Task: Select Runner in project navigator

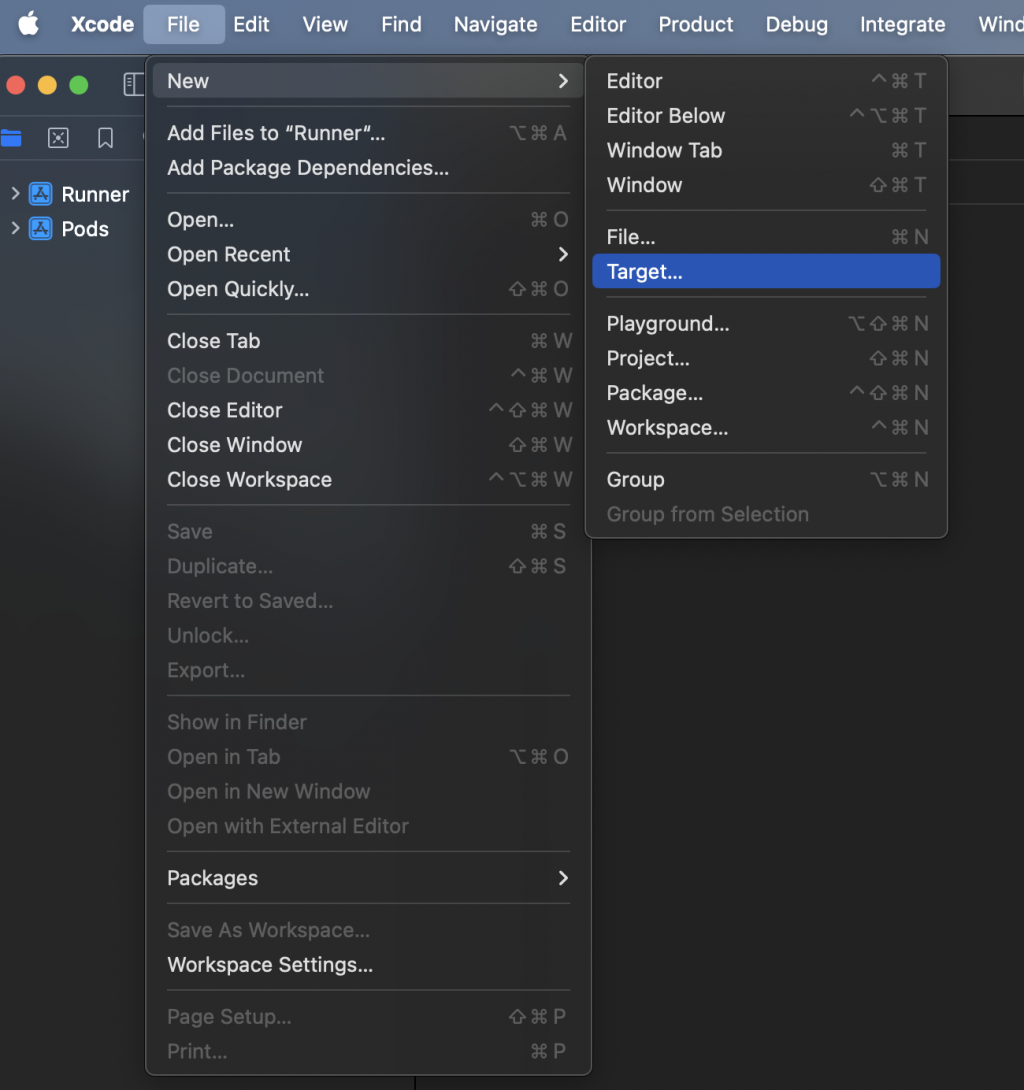Action: coord(95,194)
